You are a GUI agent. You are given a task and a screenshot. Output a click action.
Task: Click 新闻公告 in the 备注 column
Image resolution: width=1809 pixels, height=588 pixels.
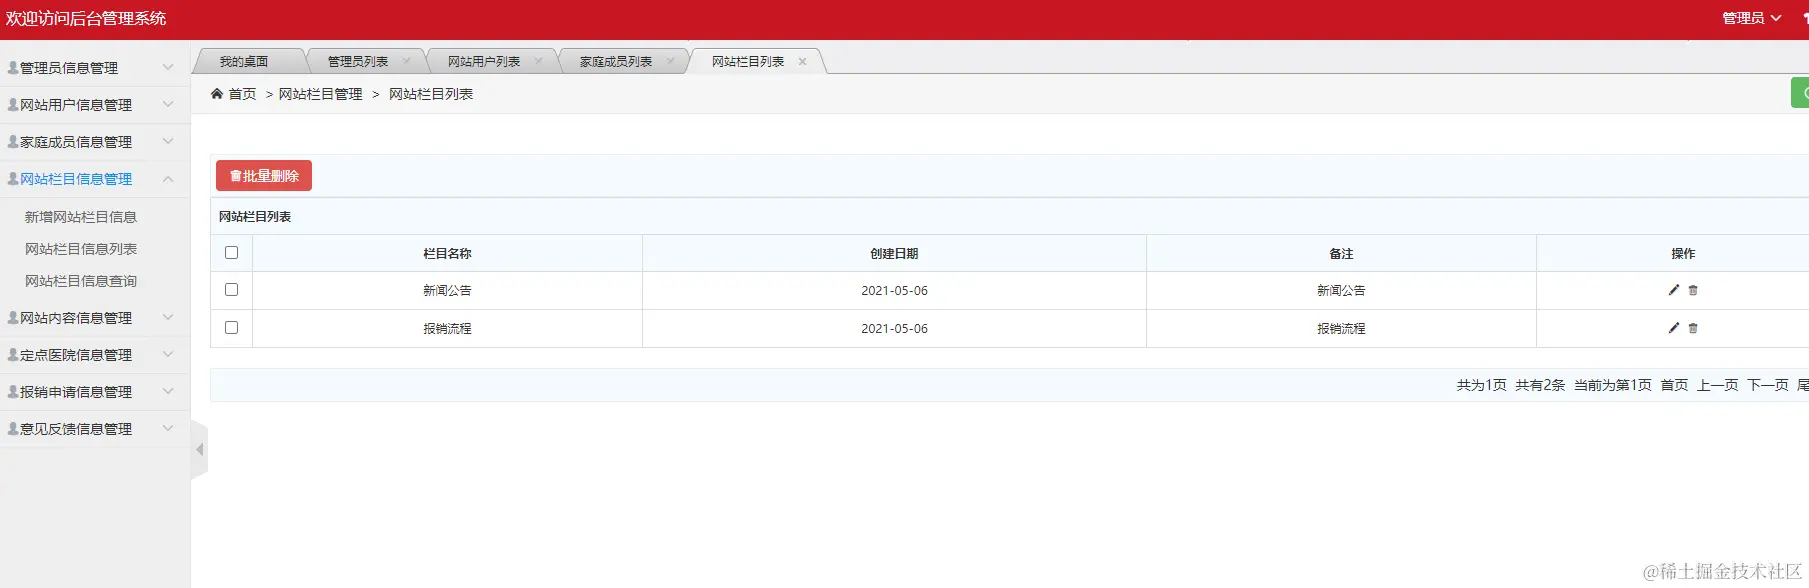pos(1341,290)
